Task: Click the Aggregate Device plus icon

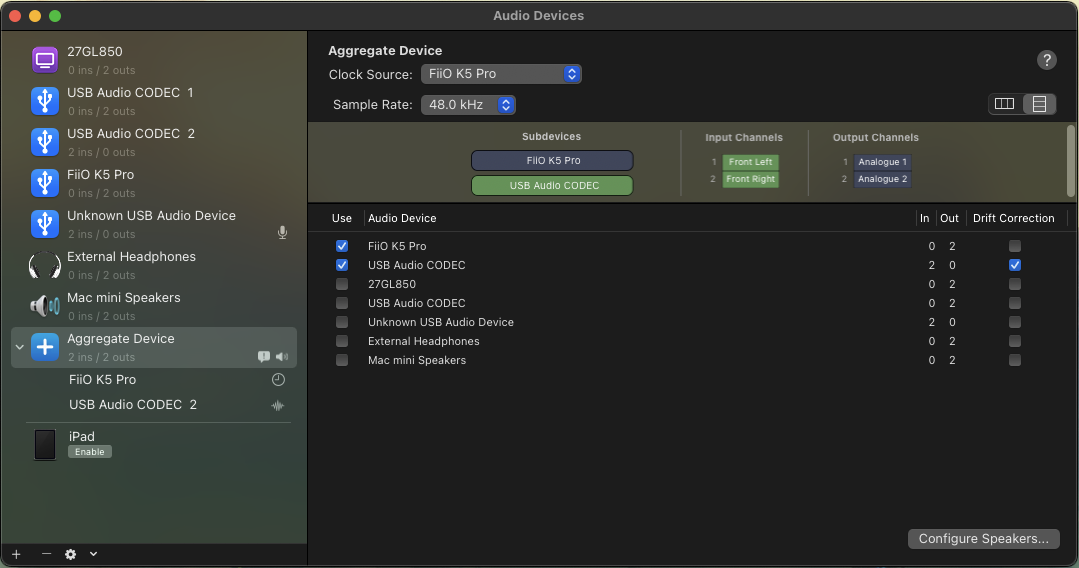Action: point(45,347)
